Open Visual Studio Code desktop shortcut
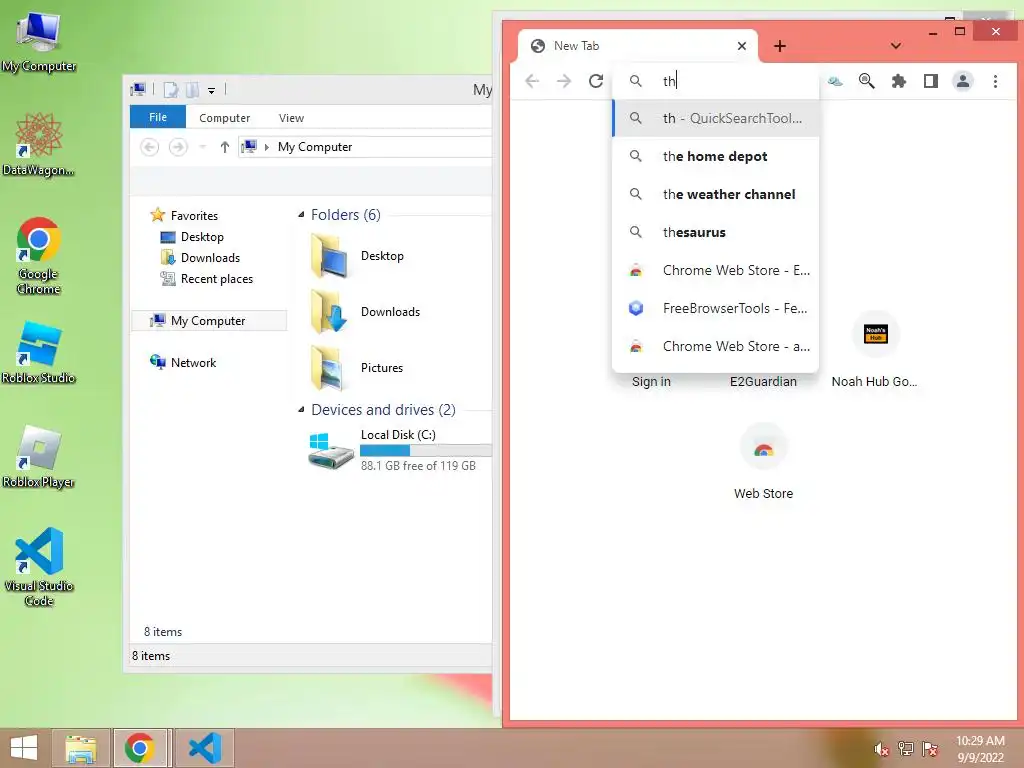 pyautogui.click(x=39, y=567)
